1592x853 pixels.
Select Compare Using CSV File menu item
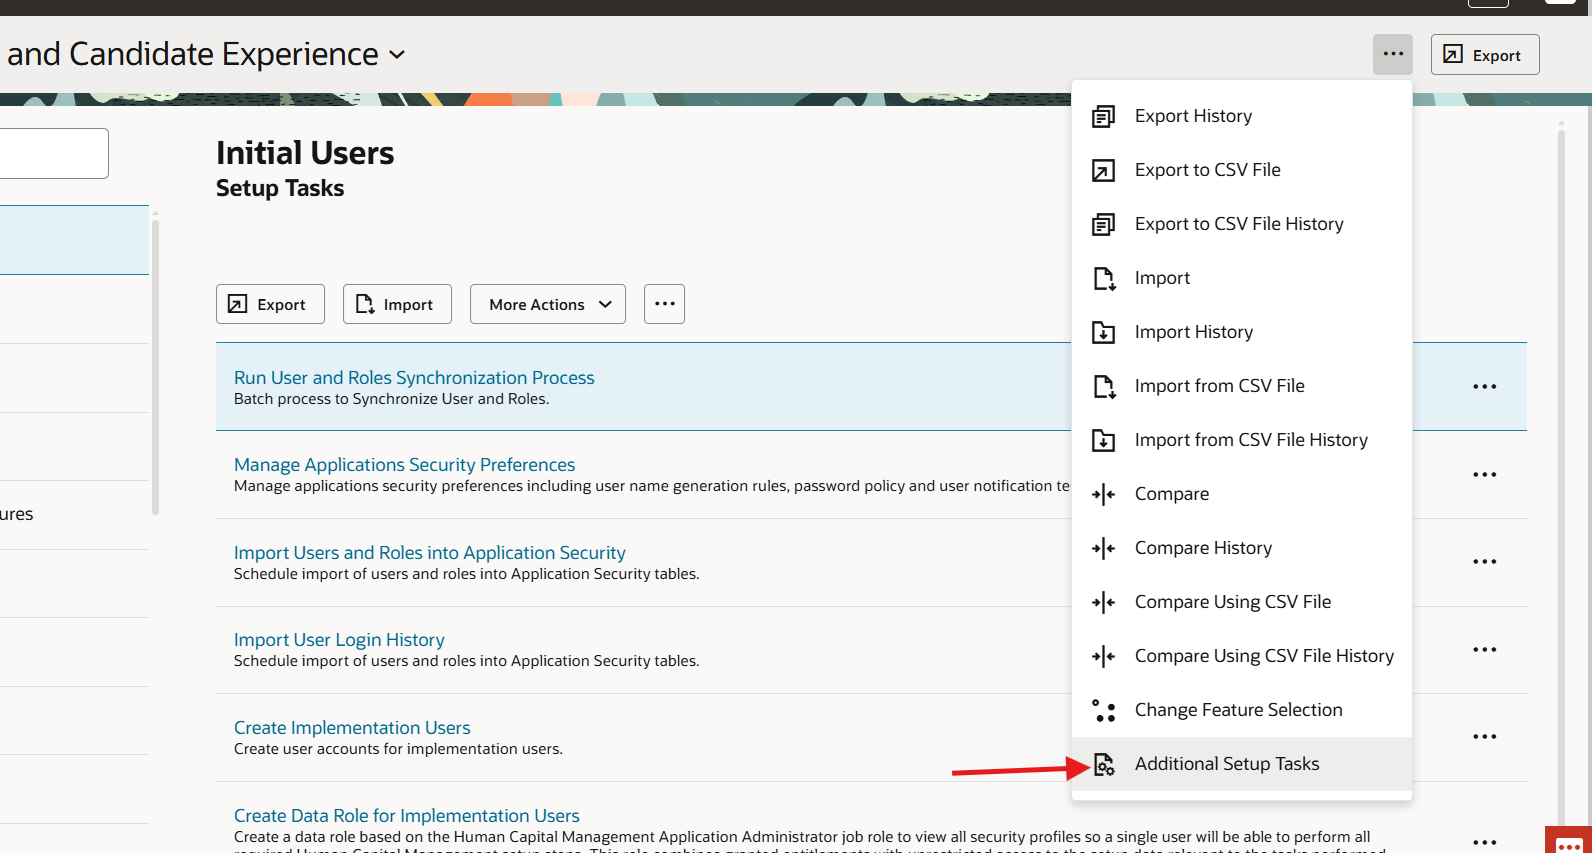pos(1232,602)
